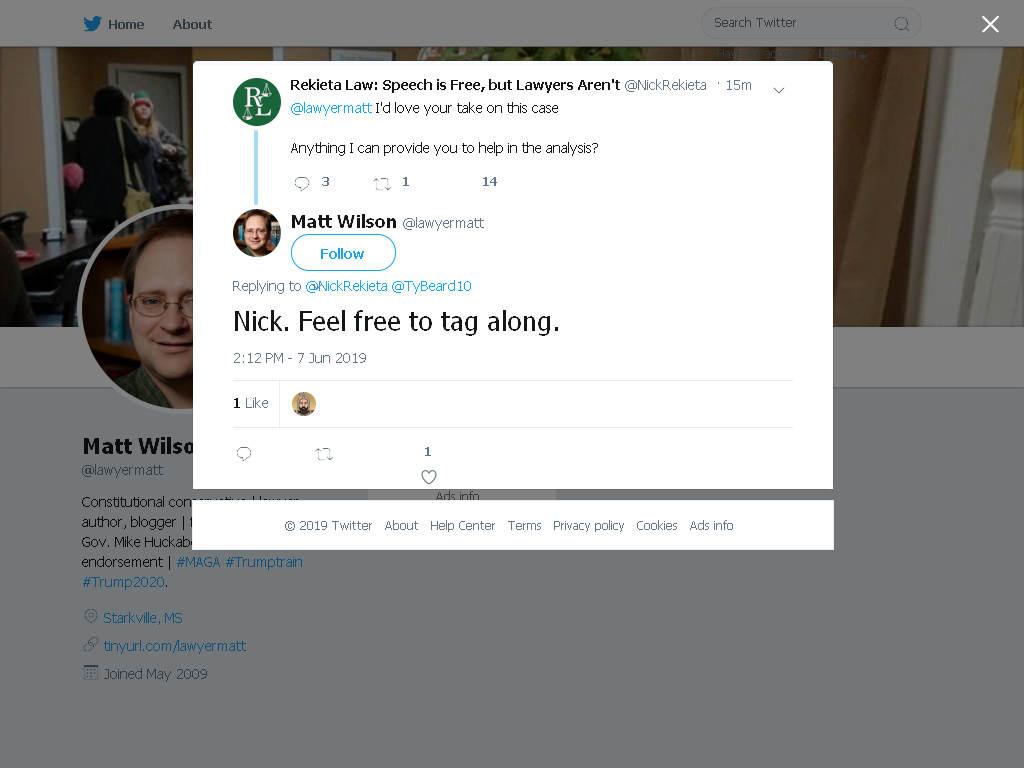The height and width of the screenshot is (768, 1024).
Task: Follow Matt Wilson
Action: click(343, 253)
